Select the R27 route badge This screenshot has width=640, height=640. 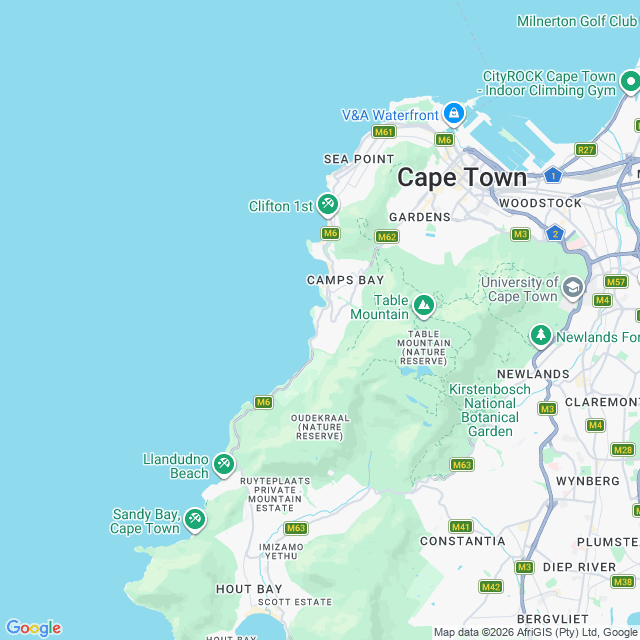tap(586, 150)
